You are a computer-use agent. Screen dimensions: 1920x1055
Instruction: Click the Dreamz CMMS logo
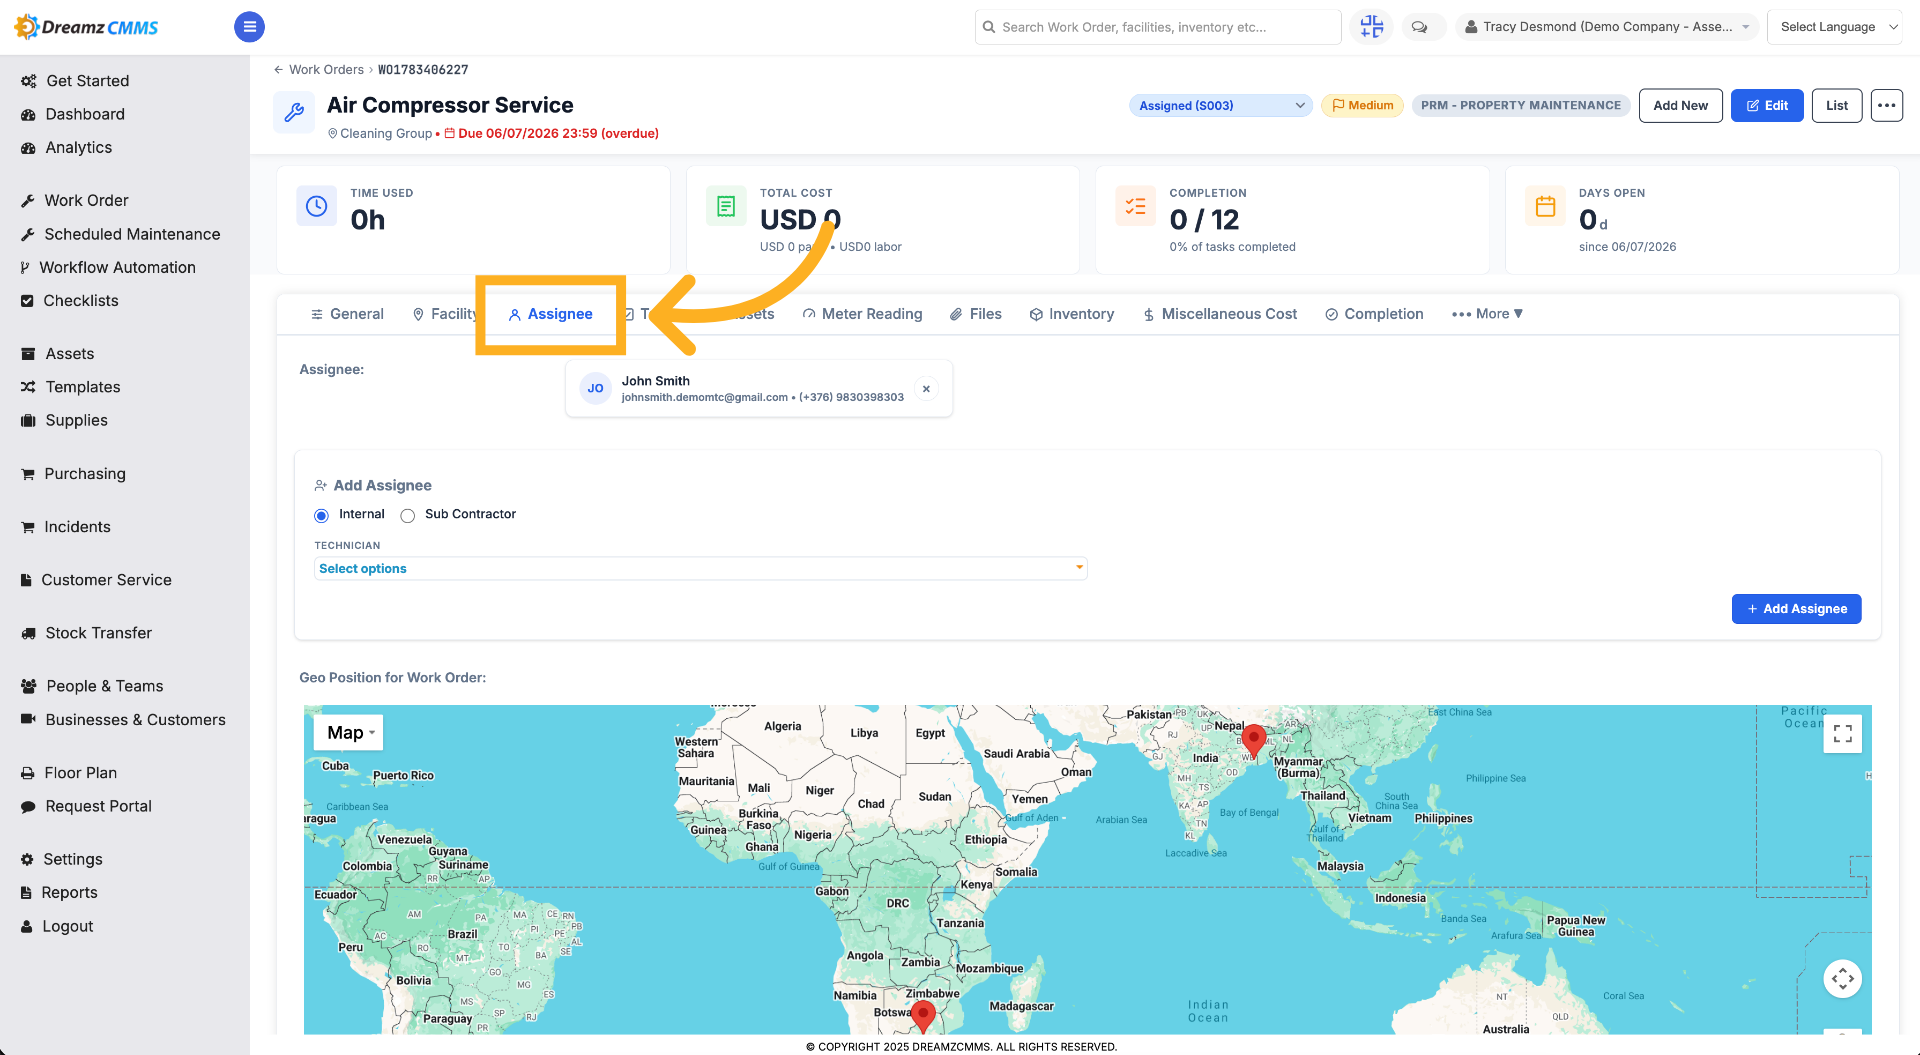(x=87, y=27)
